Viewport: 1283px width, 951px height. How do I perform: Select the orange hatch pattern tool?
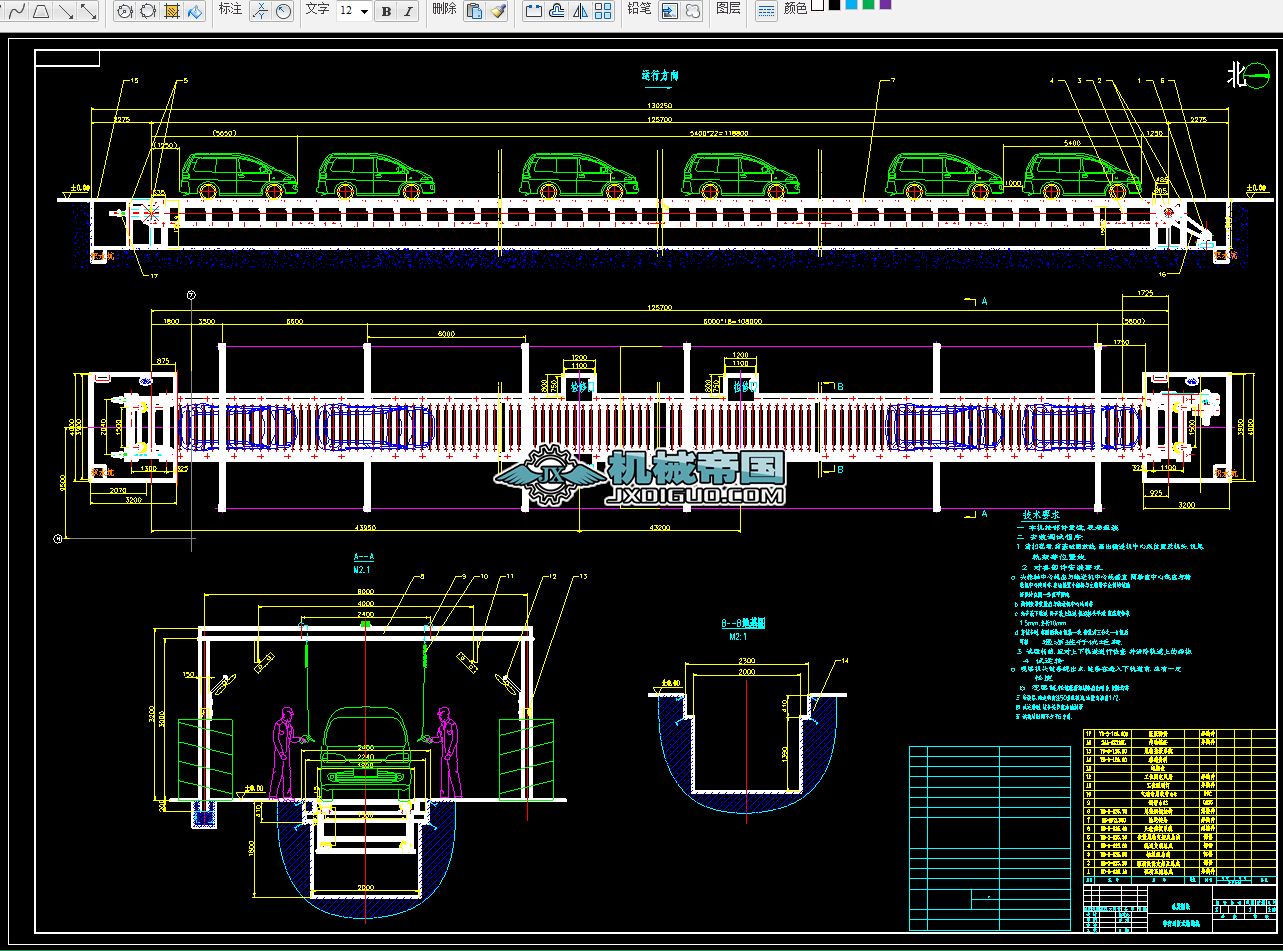pyautogui.click(x=171, y=11)
